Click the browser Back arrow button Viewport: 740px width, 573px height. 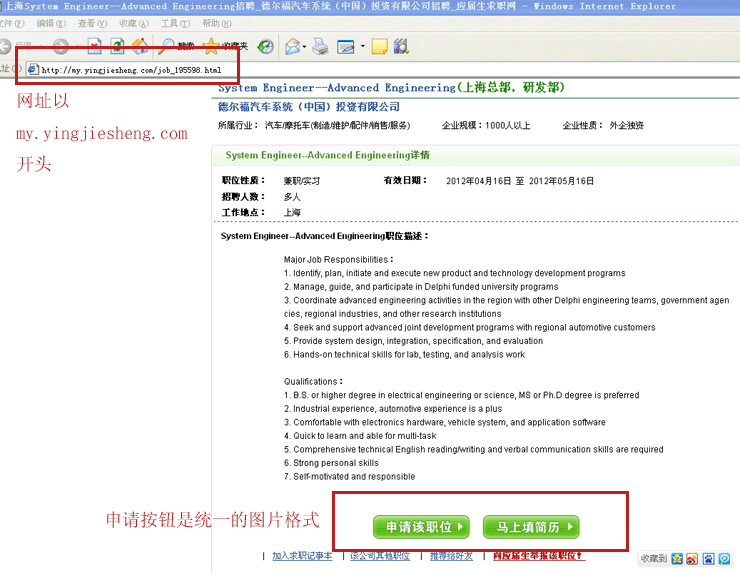tap(5, 46)
